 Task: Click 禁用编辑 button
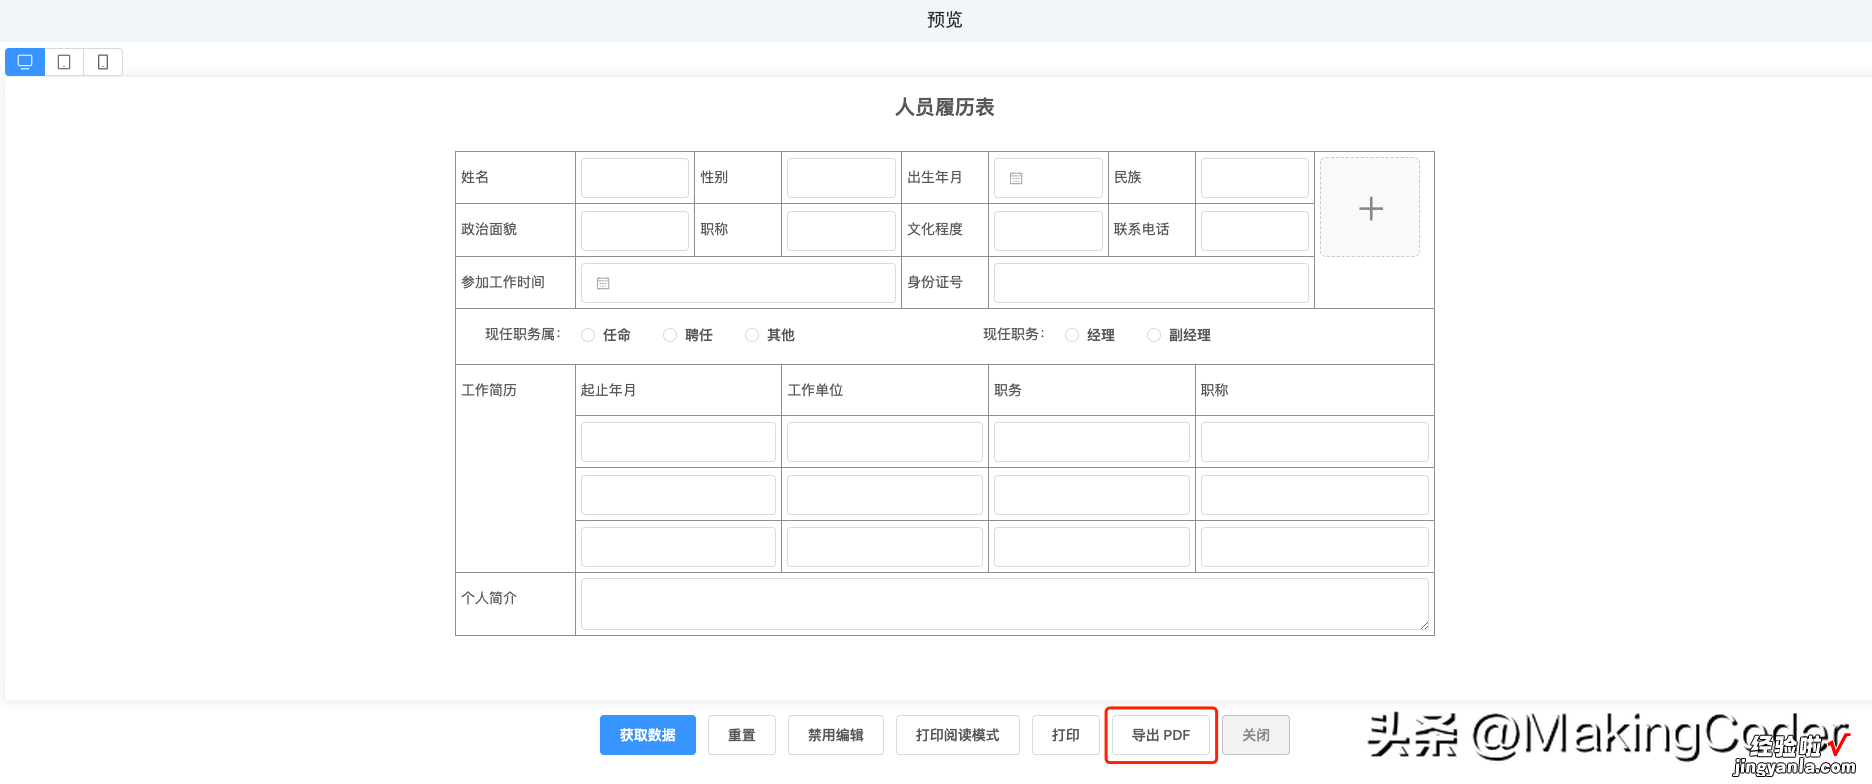[836, 735]
